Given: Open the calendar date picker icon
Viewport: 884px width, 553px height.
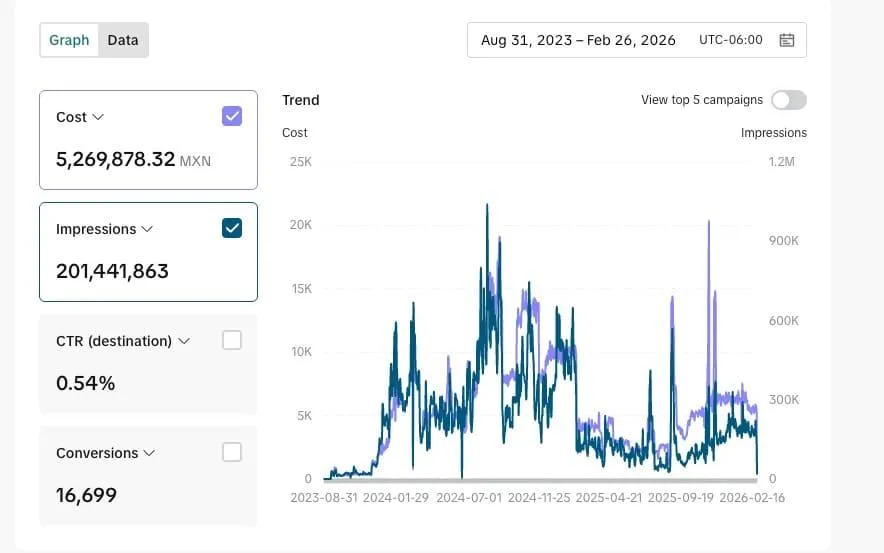Looking at the screenshot, I should coord(787,40).
